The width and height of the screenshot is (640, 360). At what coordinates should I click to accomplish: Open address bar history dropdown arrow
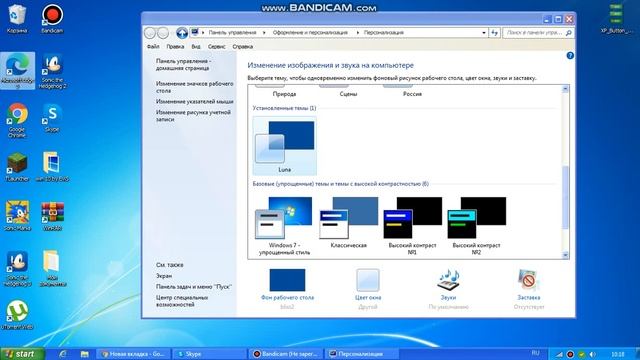[484, 33]
